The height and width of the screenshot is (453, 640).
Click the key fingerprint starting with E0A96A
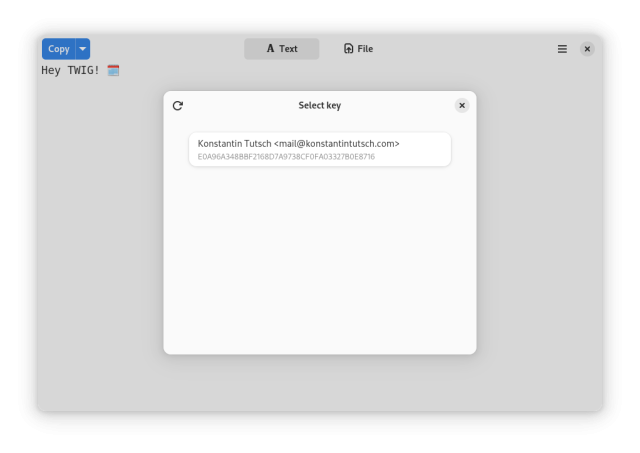[x=286, y=157]
